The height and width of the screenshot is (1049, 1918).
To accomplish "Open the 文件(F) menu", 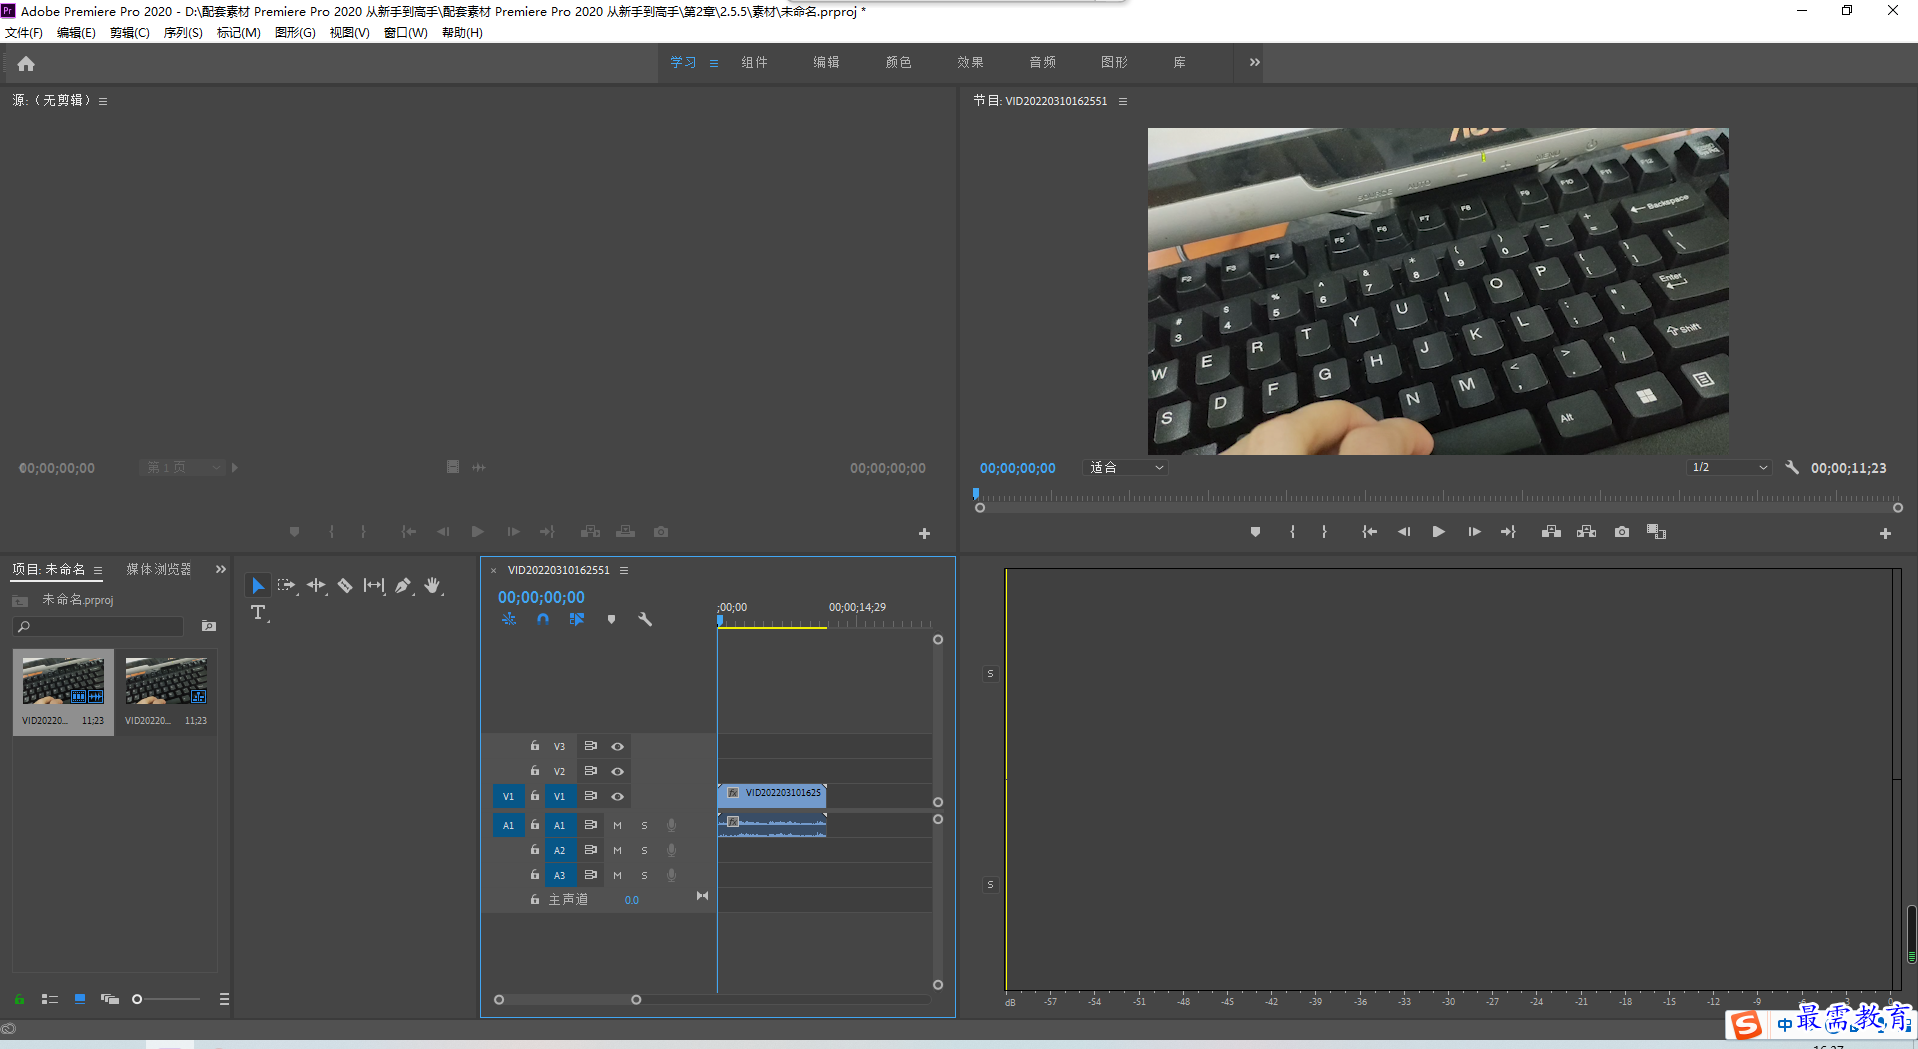I will [24, 33].
